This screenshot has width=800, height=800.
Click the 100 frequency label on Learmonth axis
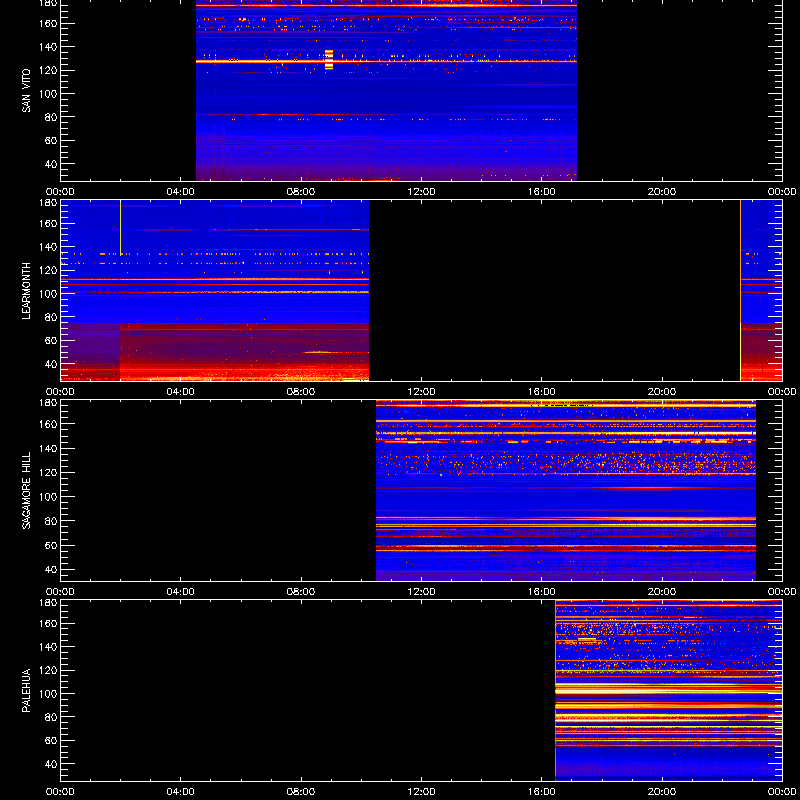coord(48,294)
